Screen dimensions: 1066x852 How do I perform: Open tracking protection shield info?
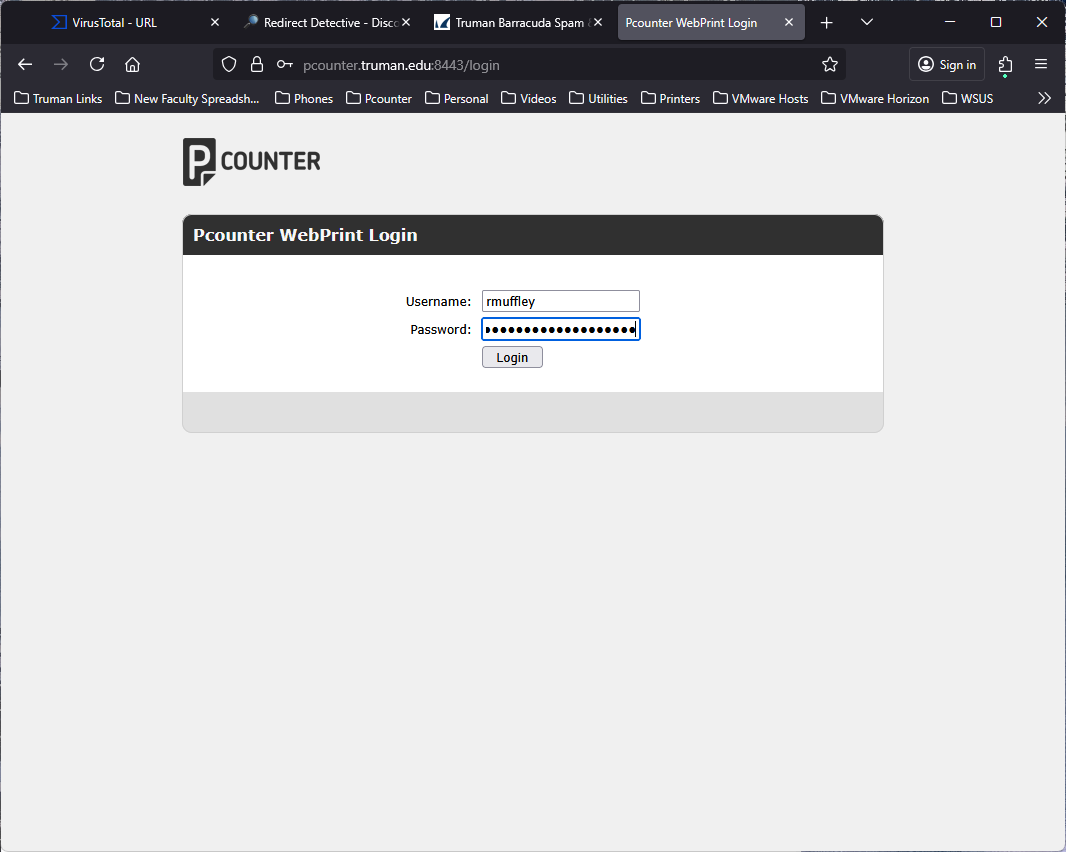click(x=229, y=65)
